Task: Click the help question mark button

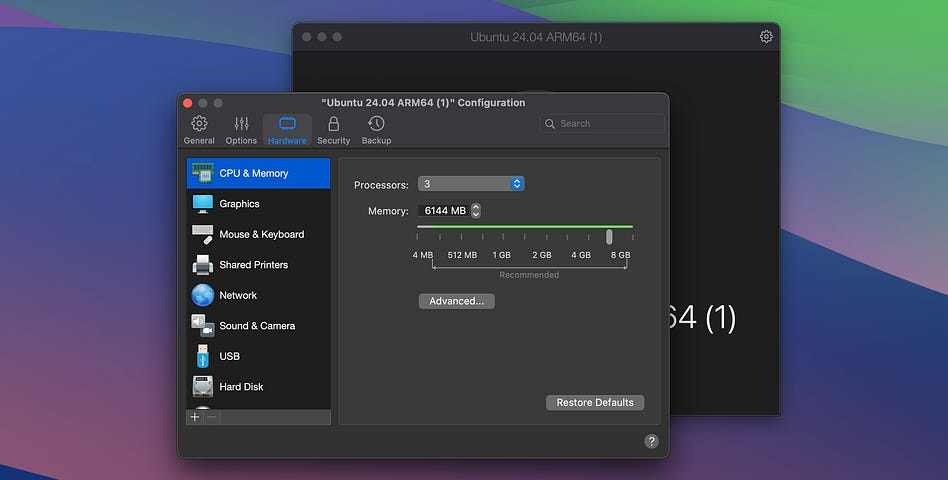Action: click(x=651, y=441)
